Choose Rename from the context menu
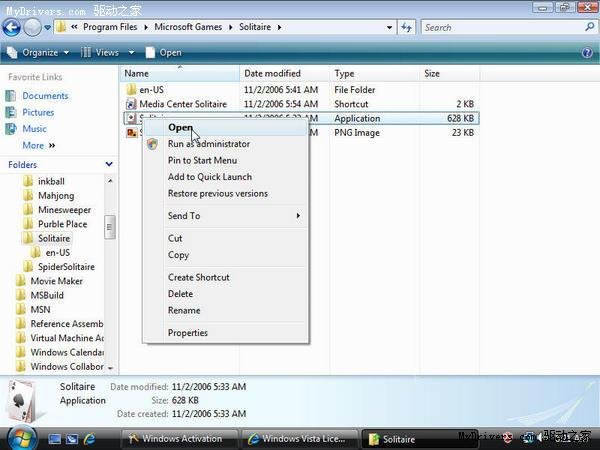Viewport: 600px width, 450px height. pyautogui.click(x=226, y=310)
